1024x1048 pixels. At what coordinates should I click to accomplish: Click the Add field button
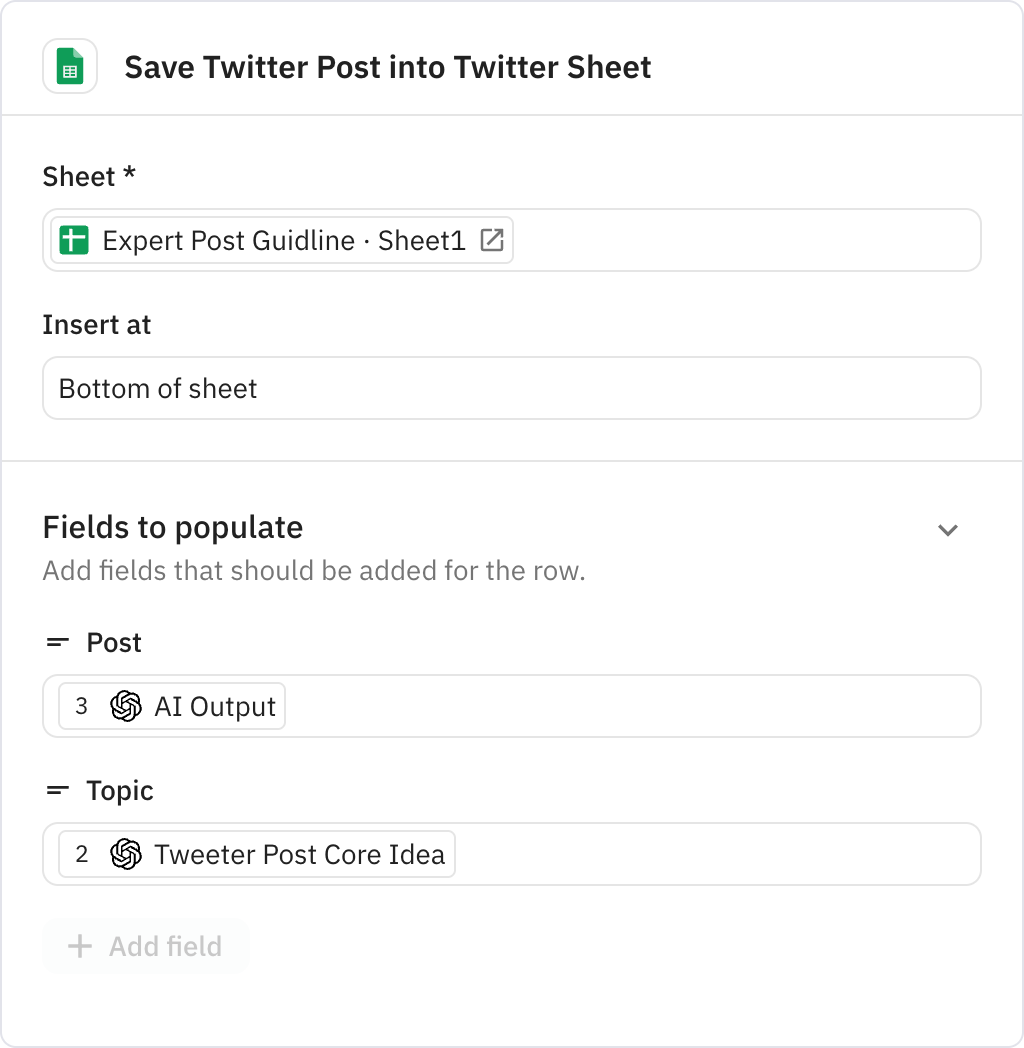click(x=145, y=946)
